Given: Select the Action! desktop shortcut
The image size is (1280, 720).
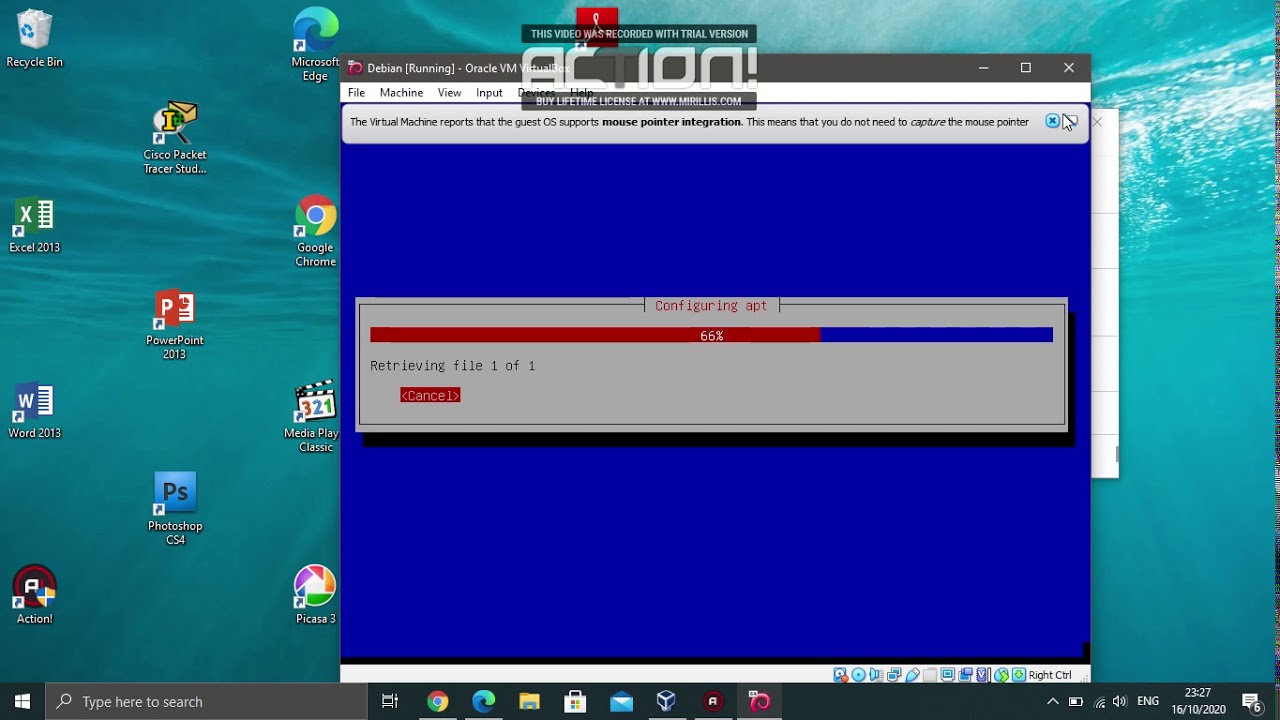Looking at the screenshot, I should [x=34, y=596].
